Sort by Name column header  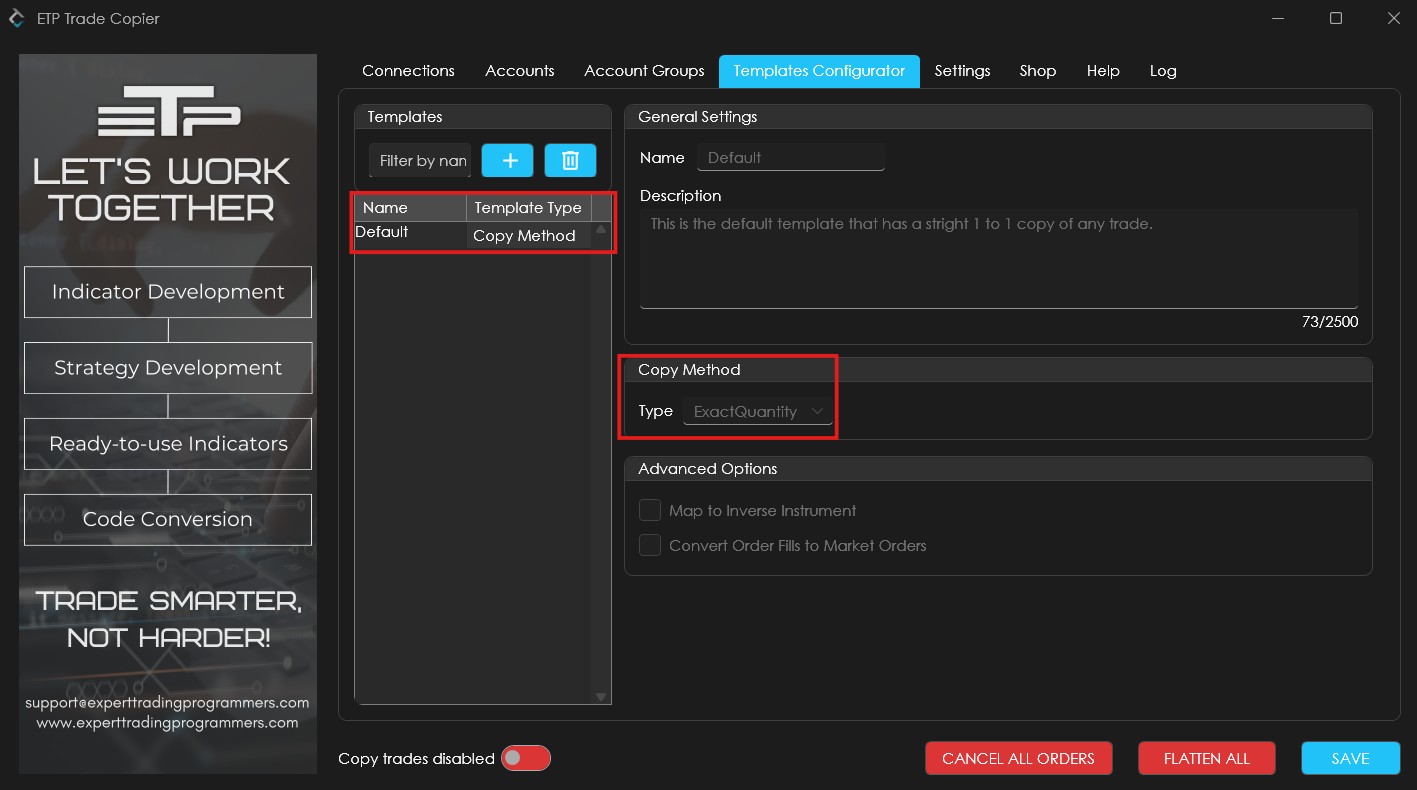[x=410, y=208]
